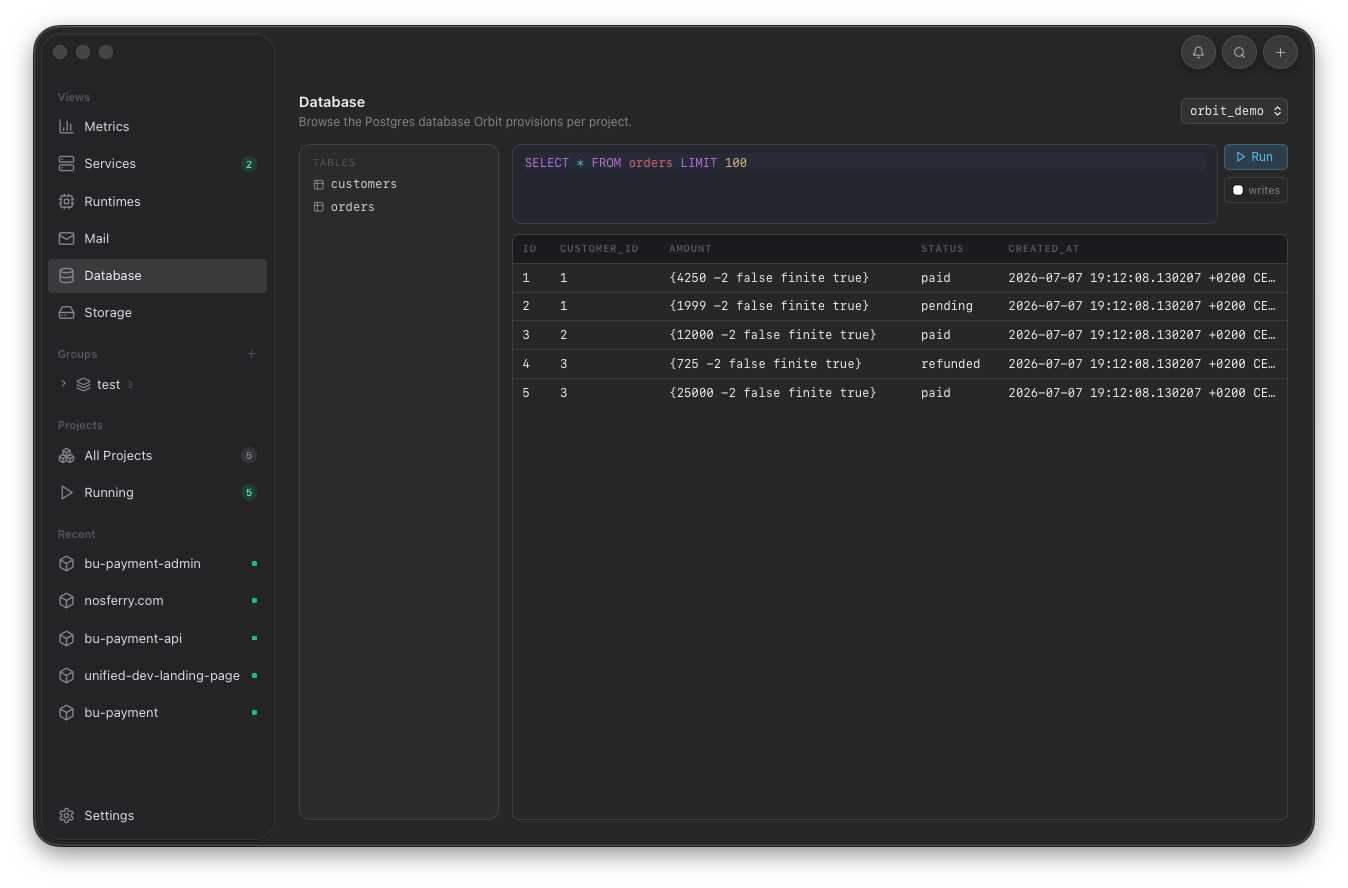
Task: Click the Storage drive icon
Action: (x=66, y=313)
